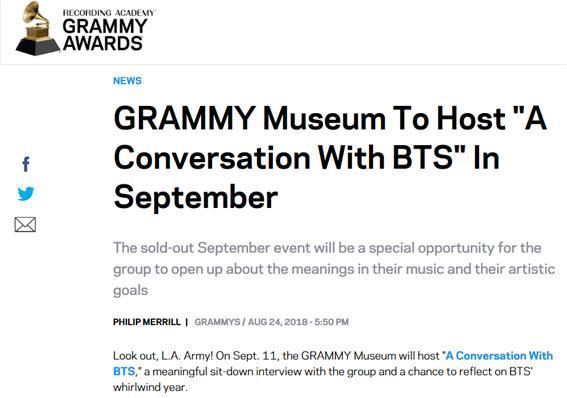Click "whirlwind year" at the paragraph end
Screen dimensions: 567x398
click(x=150, y=387)
